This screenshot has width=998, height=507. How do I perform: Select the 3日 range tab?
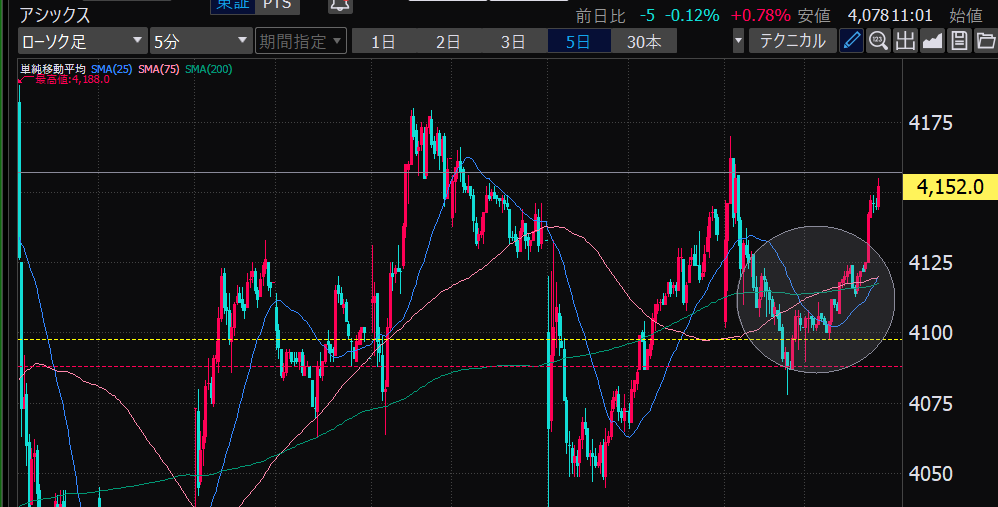point(513,41)
